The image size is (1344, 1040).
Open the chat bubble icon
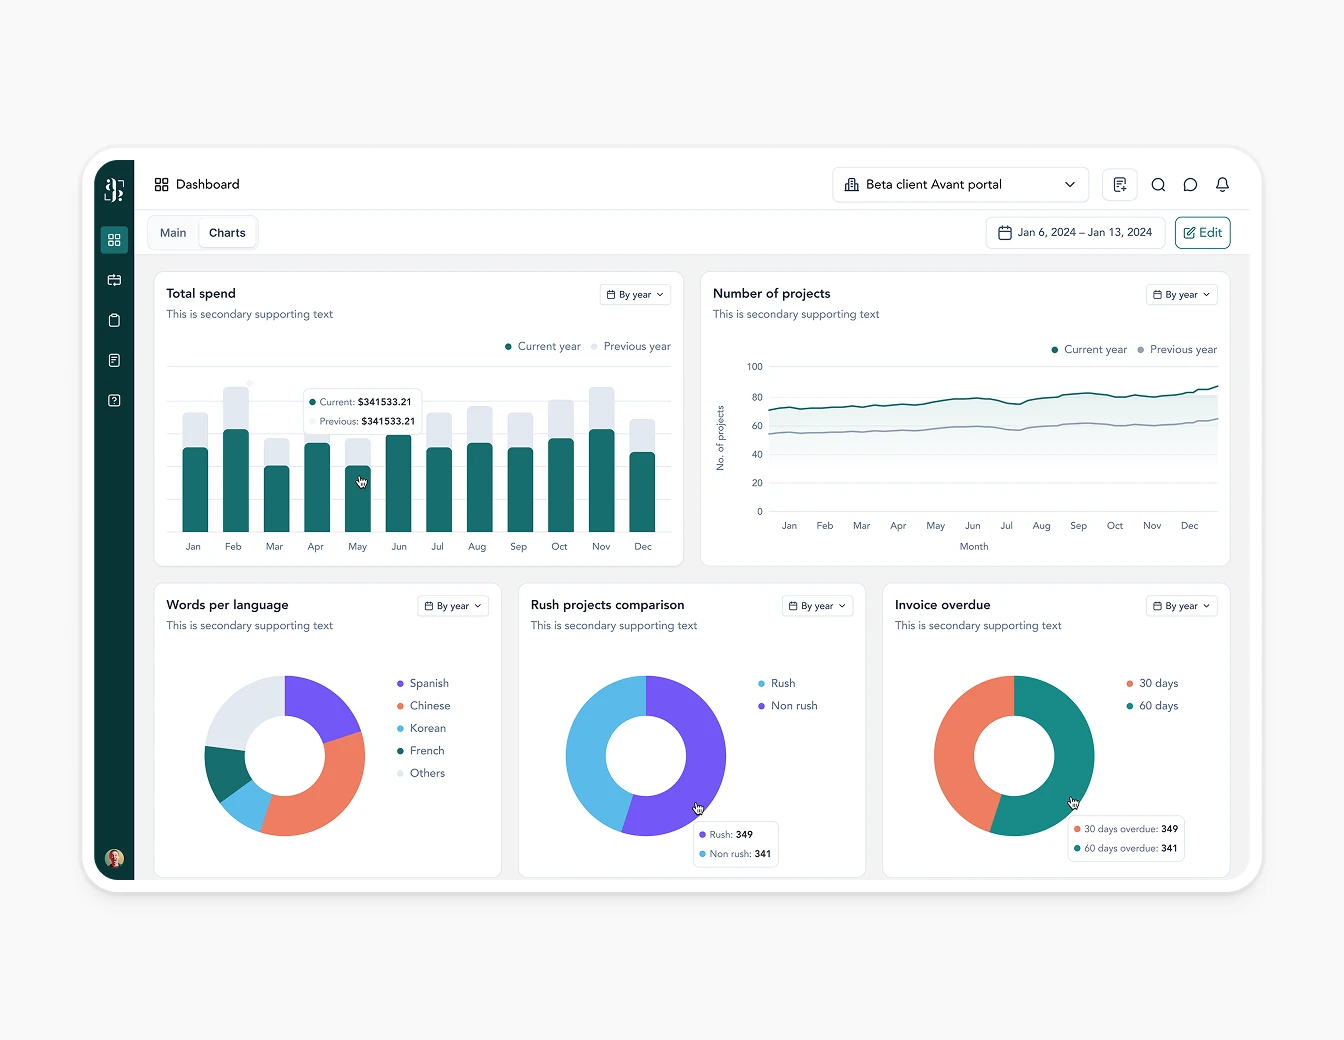[1190, 184]
